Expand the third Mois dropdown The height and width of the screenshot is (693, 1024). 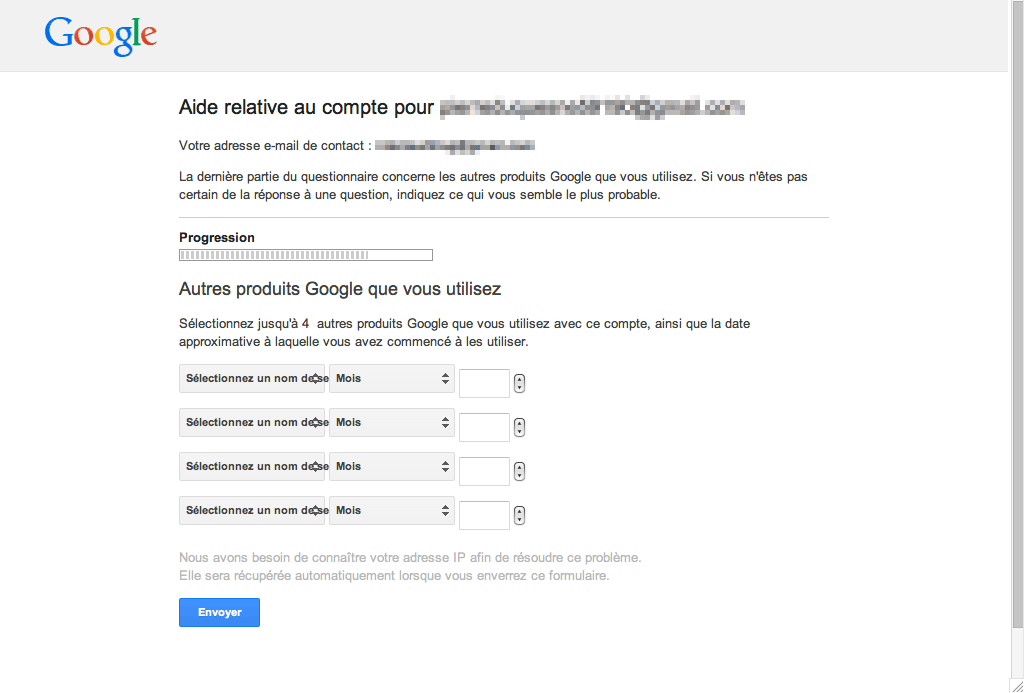(392, 466)
